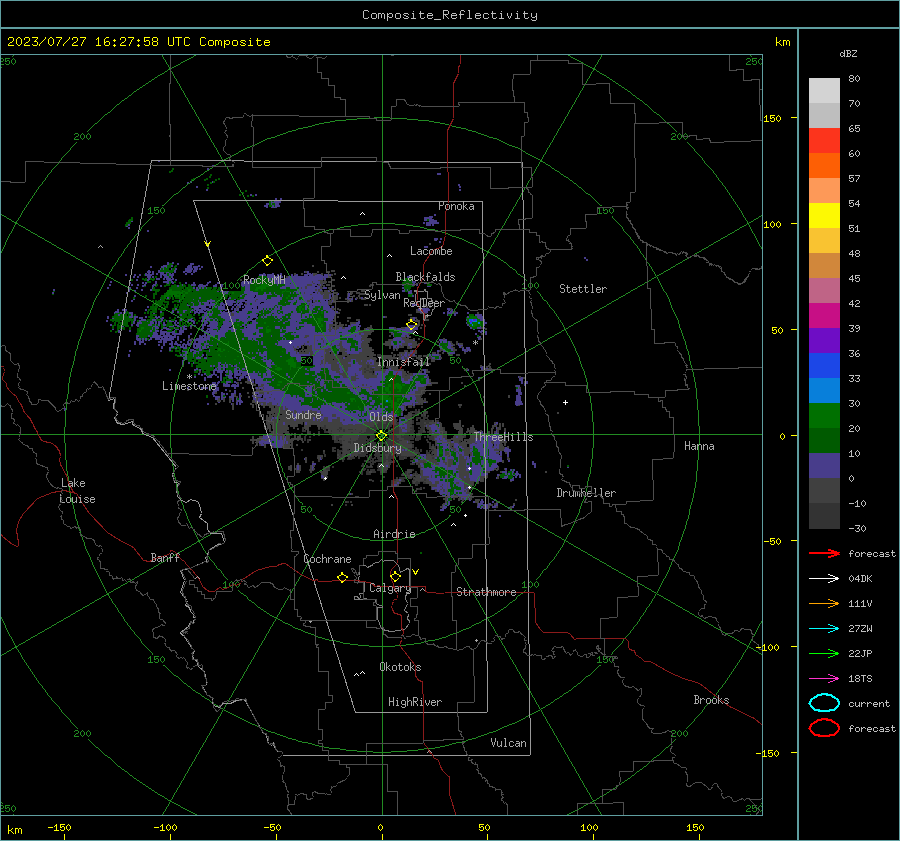Click the Hanna town label

699,446
